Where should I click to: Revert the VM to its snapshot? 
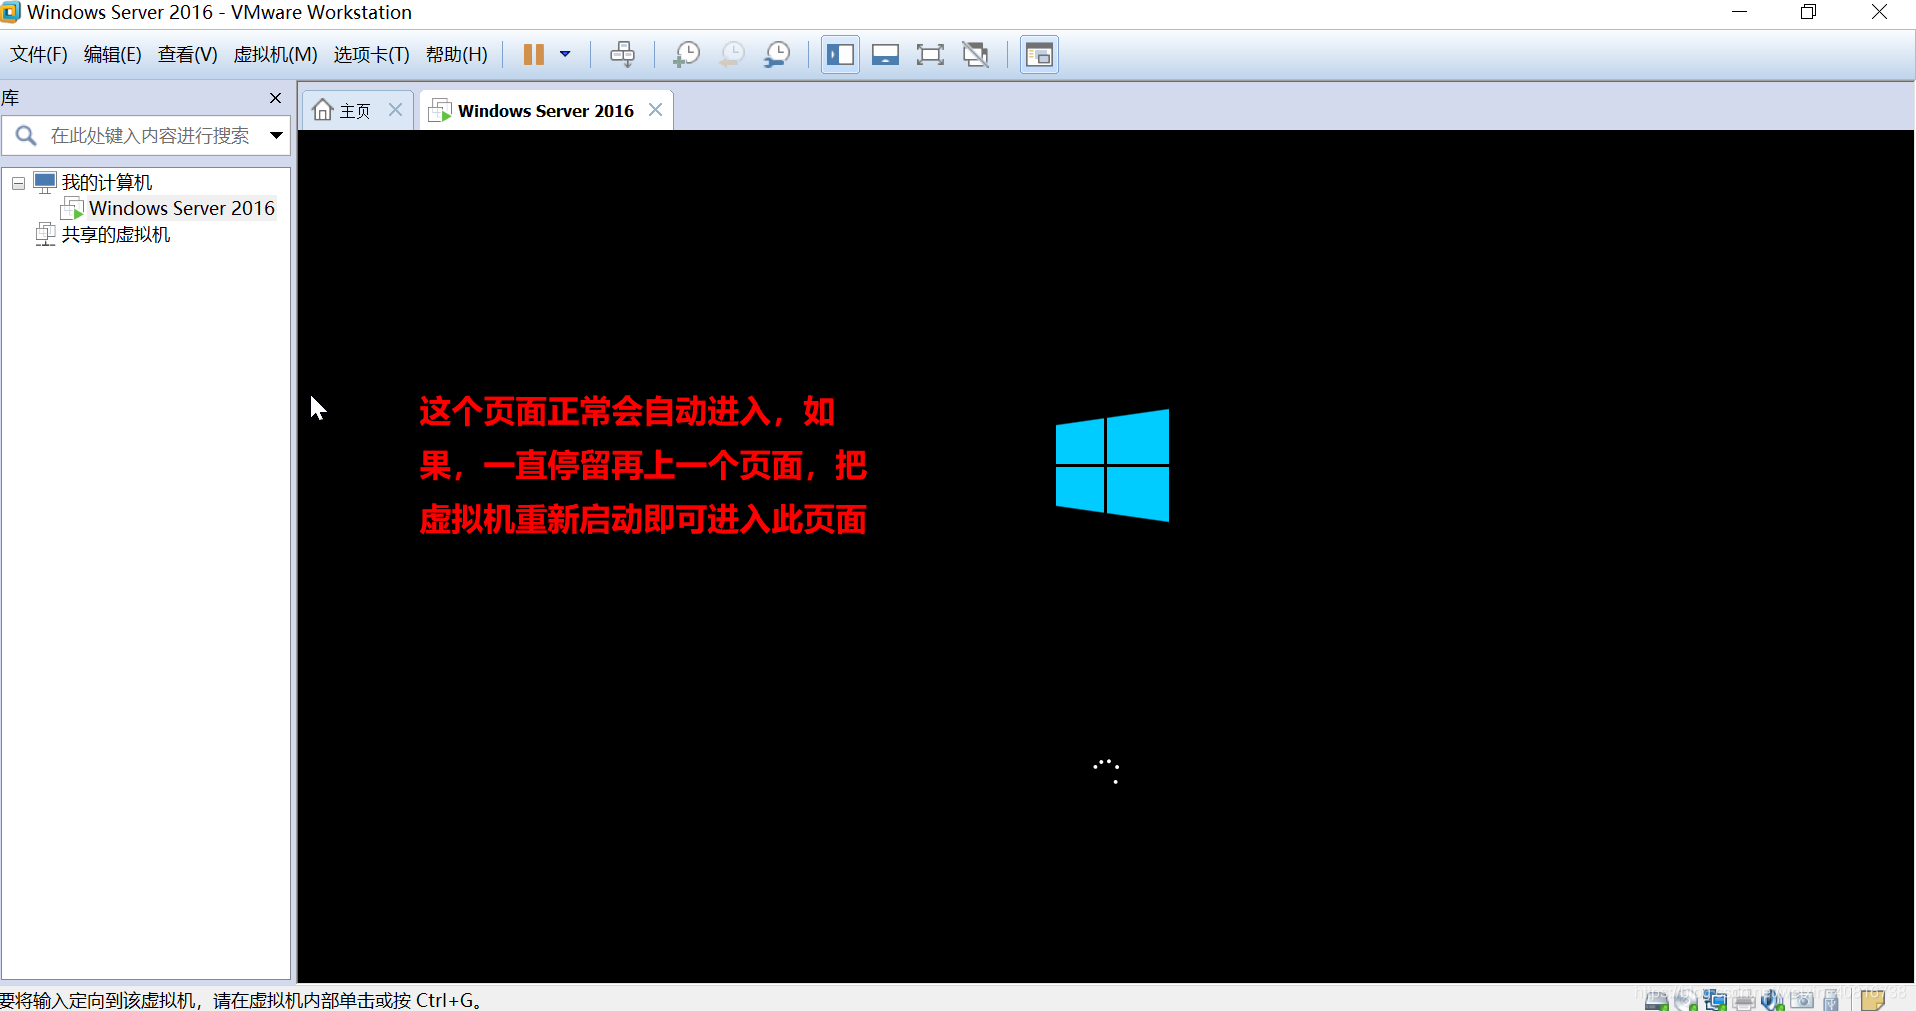(x=732, y=54)
